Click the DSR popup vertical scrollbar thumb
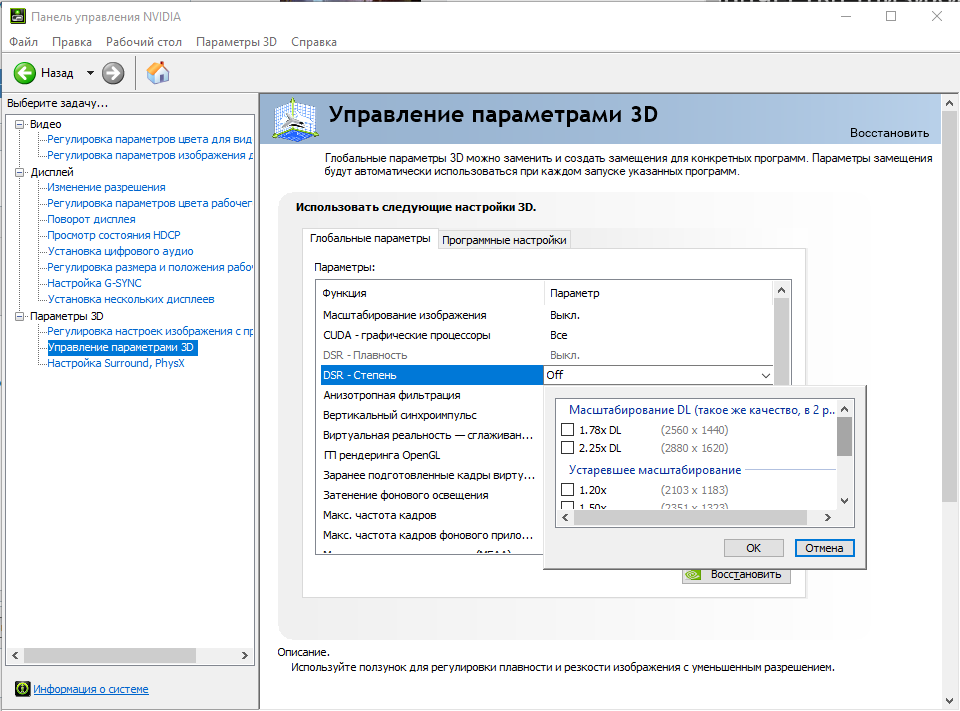Viewport: 960px width, 711px height. click(844, 436)
